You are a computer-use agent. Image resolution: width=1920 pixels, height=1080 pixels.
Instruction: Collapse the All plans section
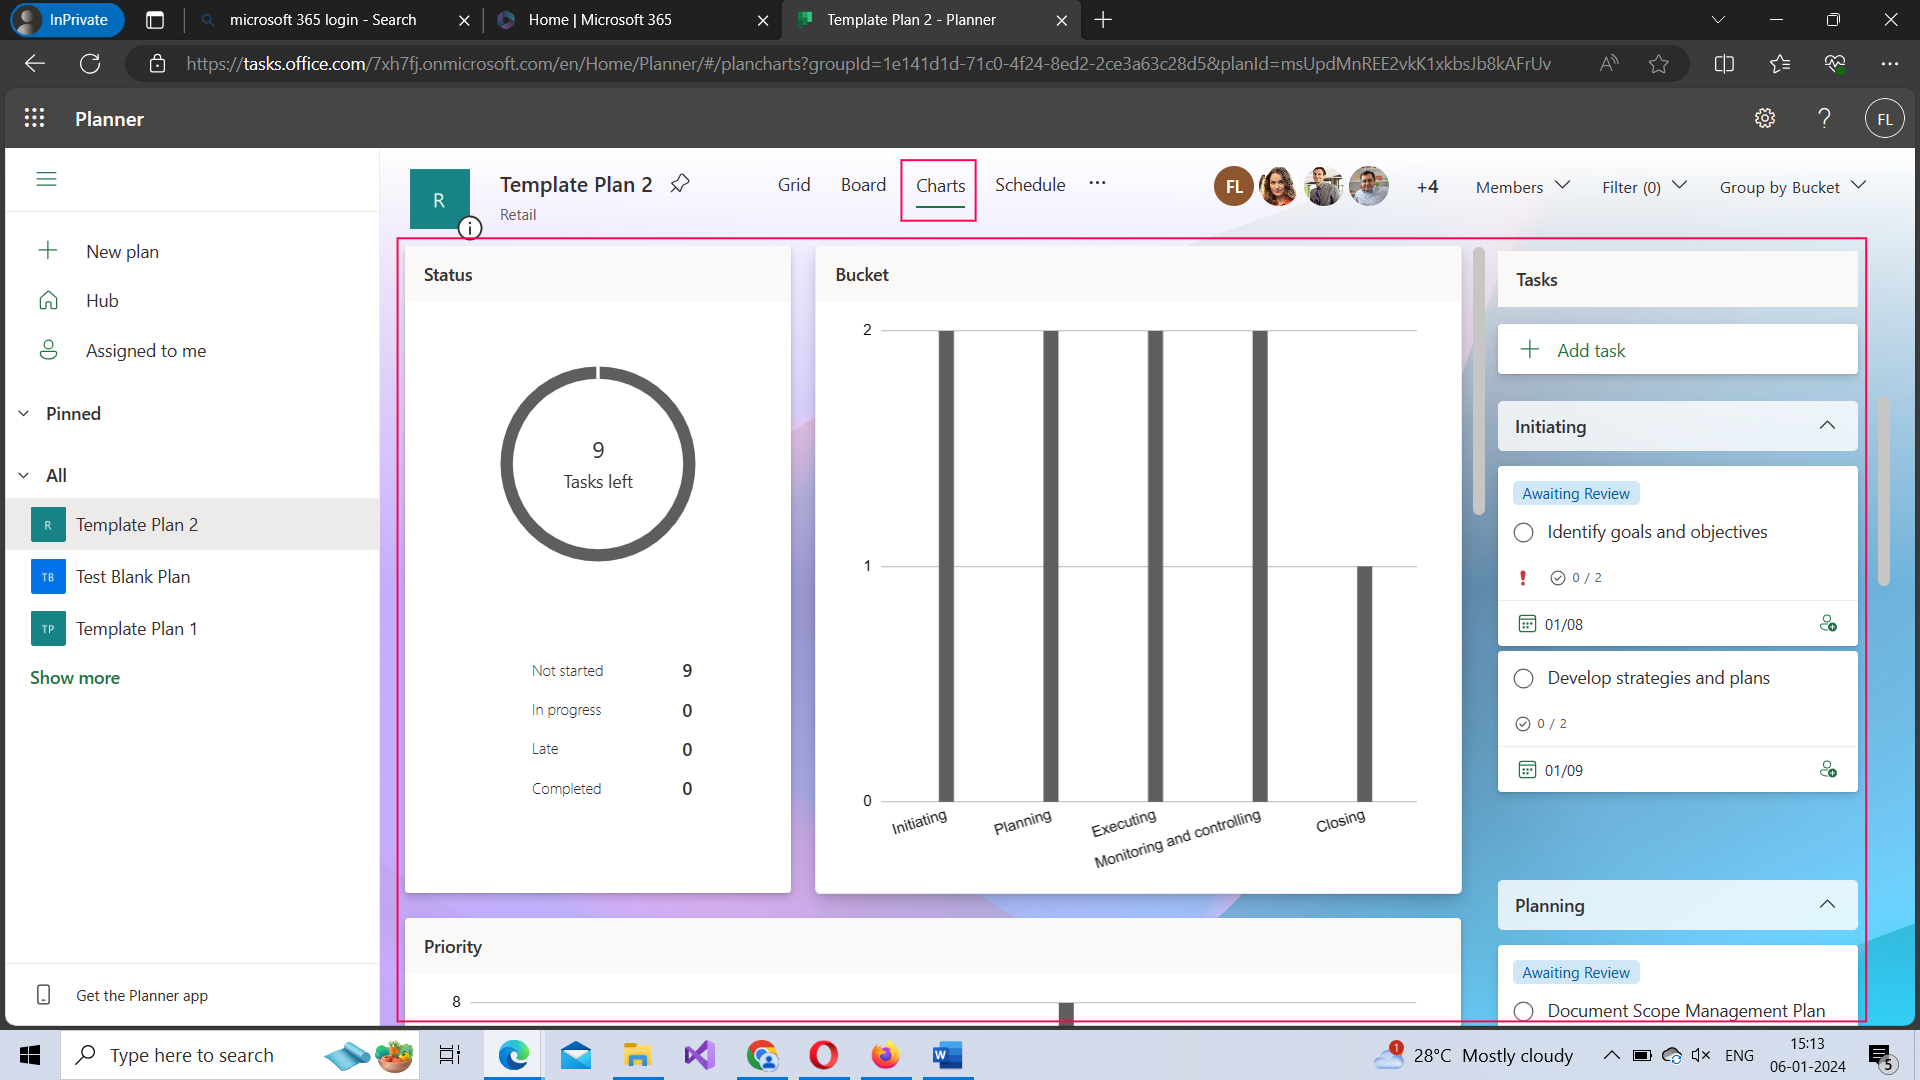click(x=24, y=476)
